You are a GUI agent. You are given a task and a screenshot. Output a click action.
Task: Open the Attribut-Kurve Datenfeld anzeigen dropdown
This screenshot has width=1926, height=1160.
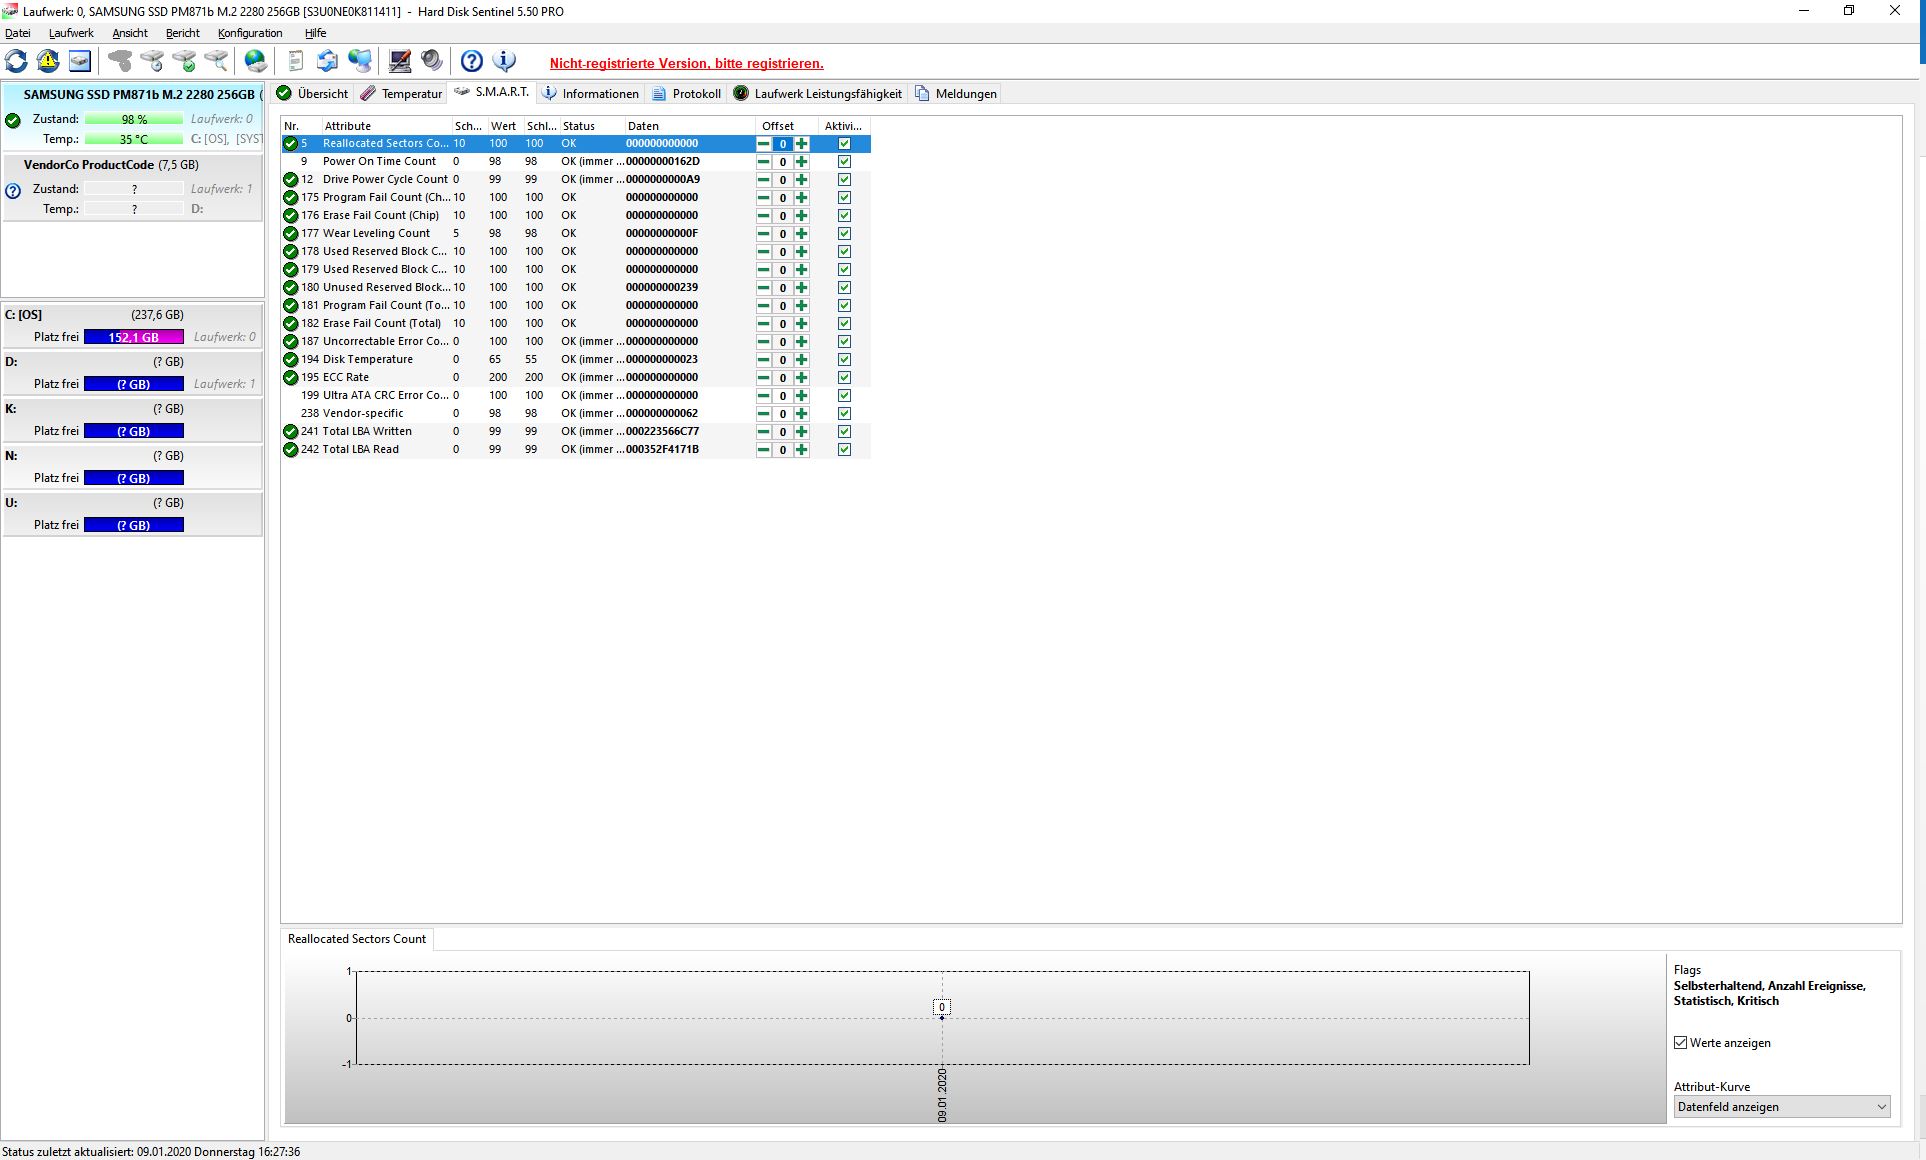1782,1107
